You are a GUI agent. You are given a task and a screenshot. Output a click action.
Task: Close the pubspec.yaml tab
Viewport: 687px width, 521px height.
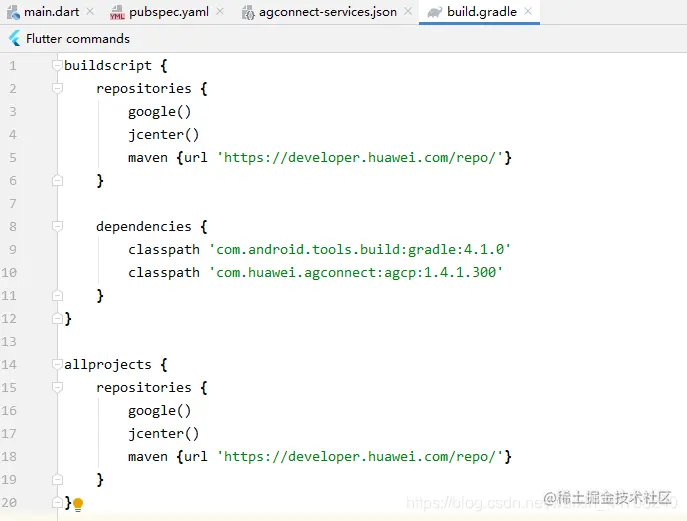(220, 11)
